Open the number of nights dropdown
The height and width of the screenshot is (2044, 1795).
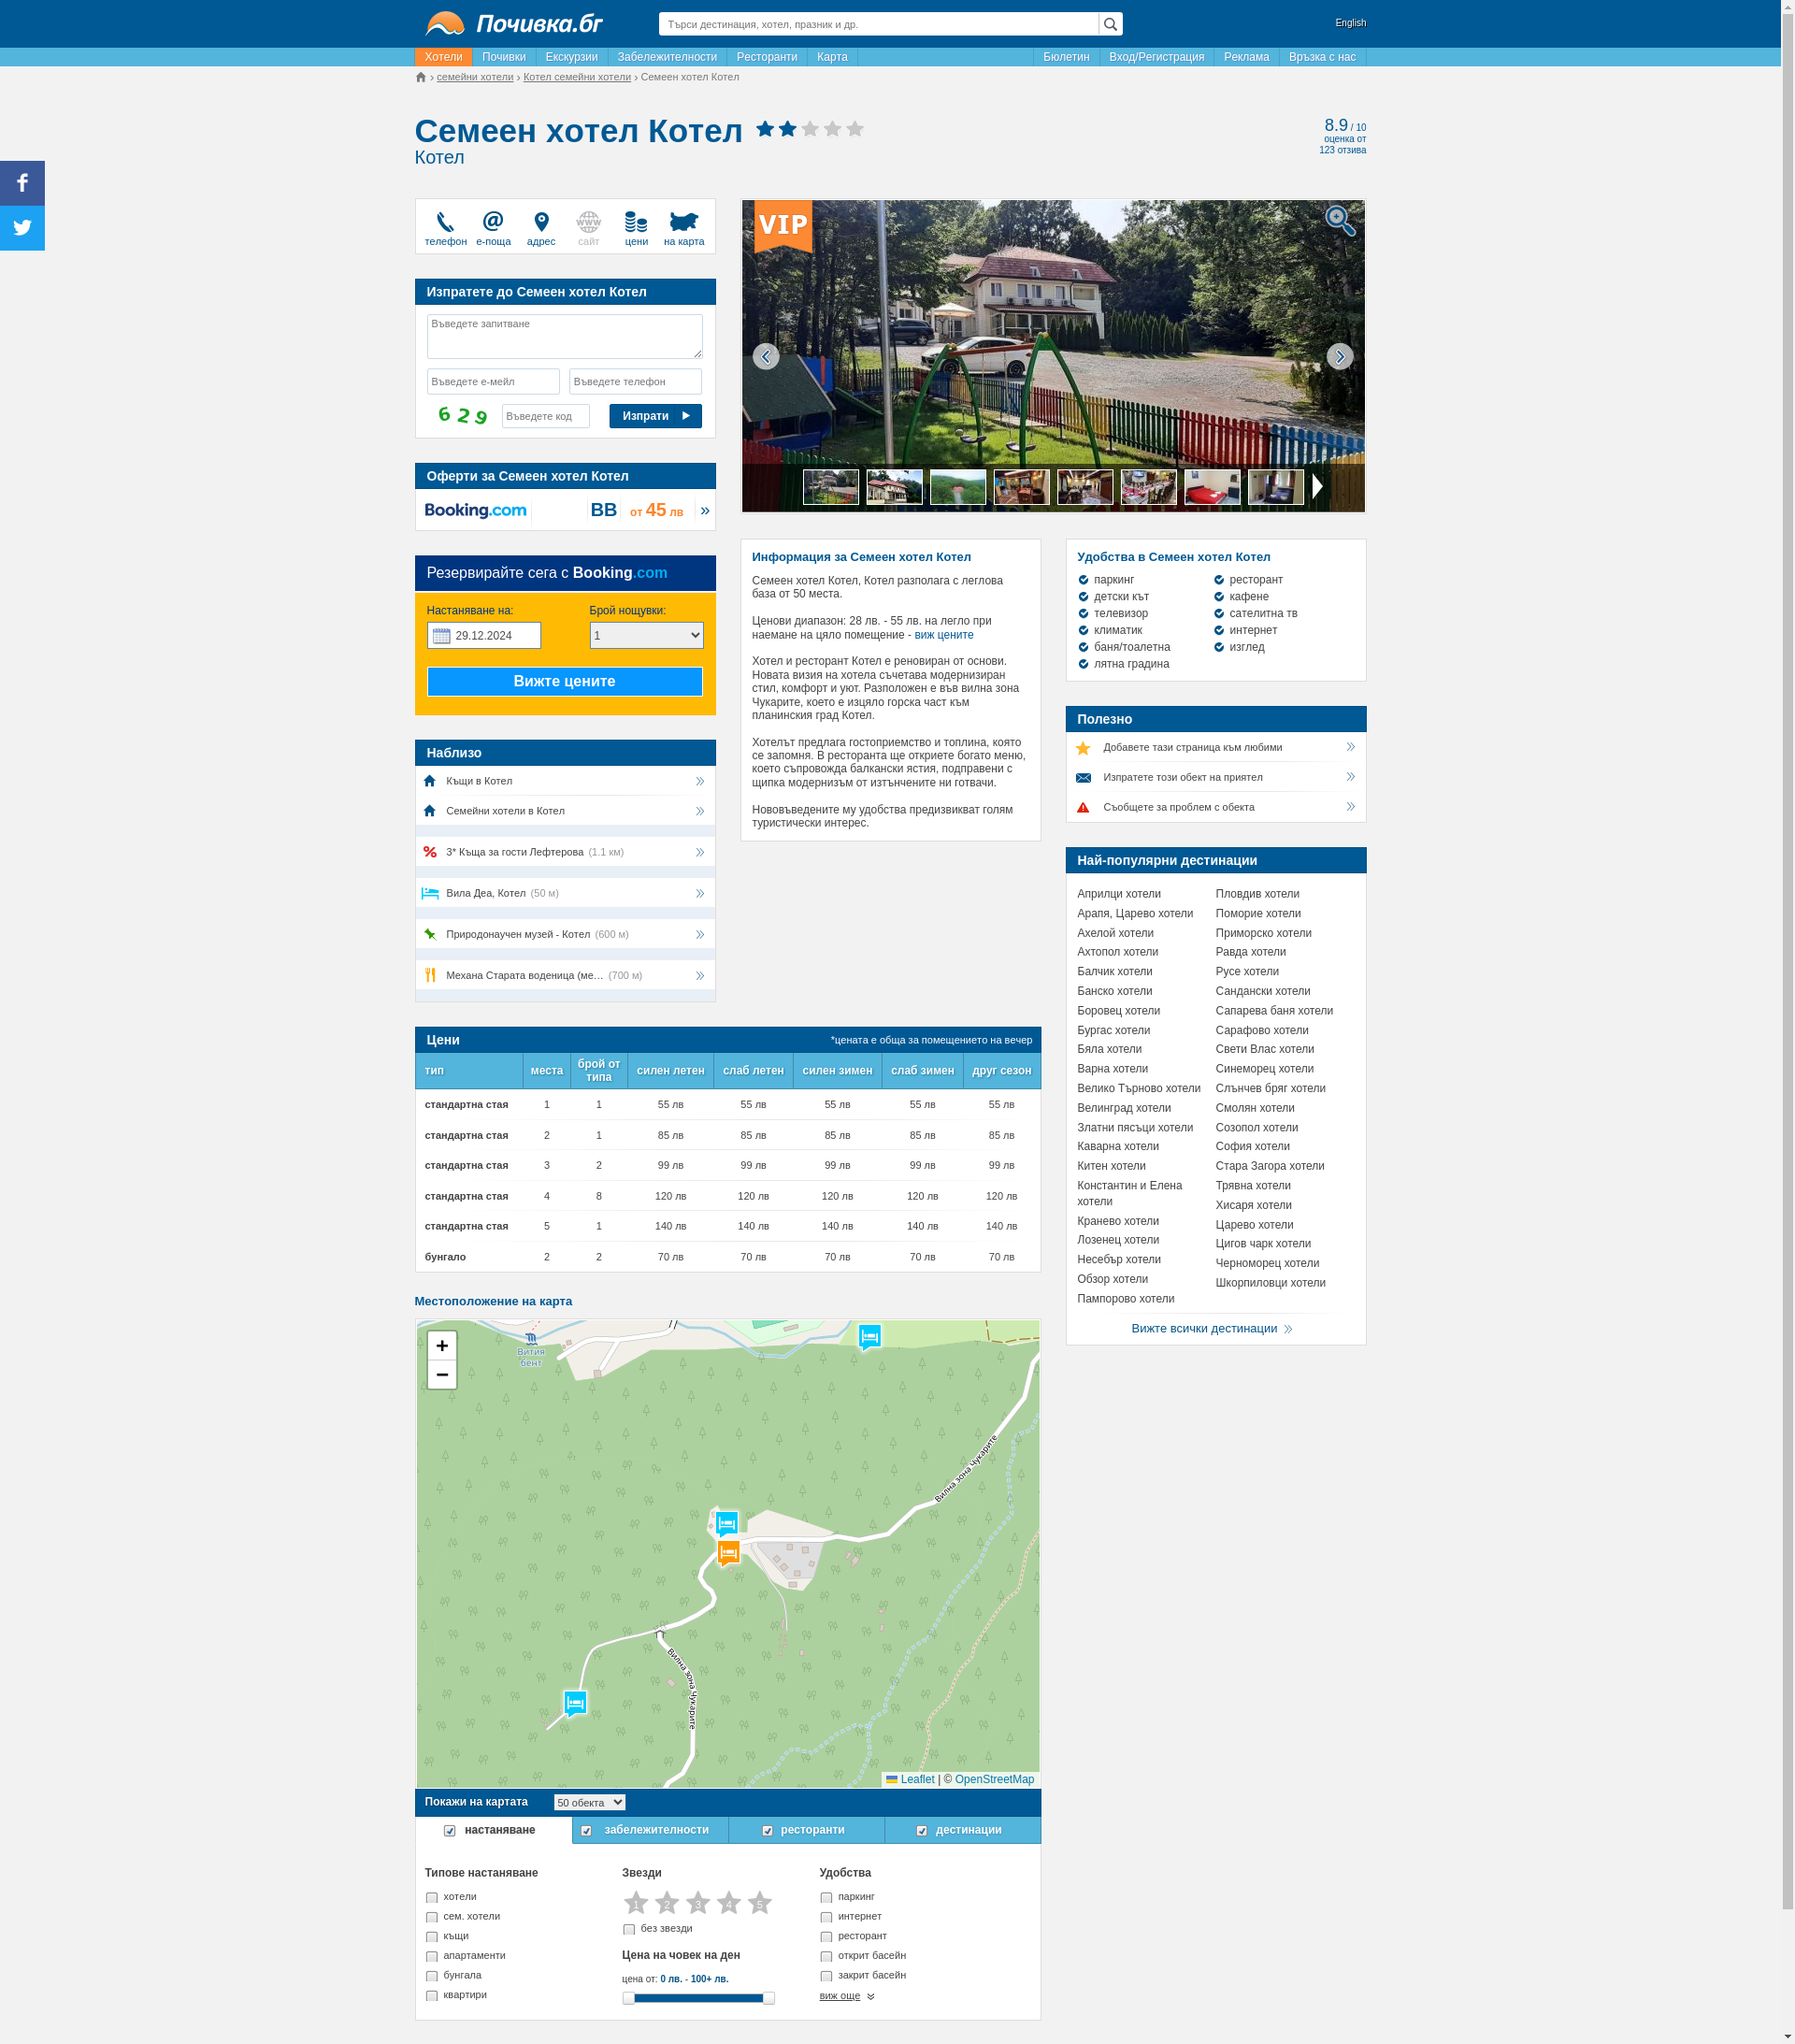coord(646,635)
